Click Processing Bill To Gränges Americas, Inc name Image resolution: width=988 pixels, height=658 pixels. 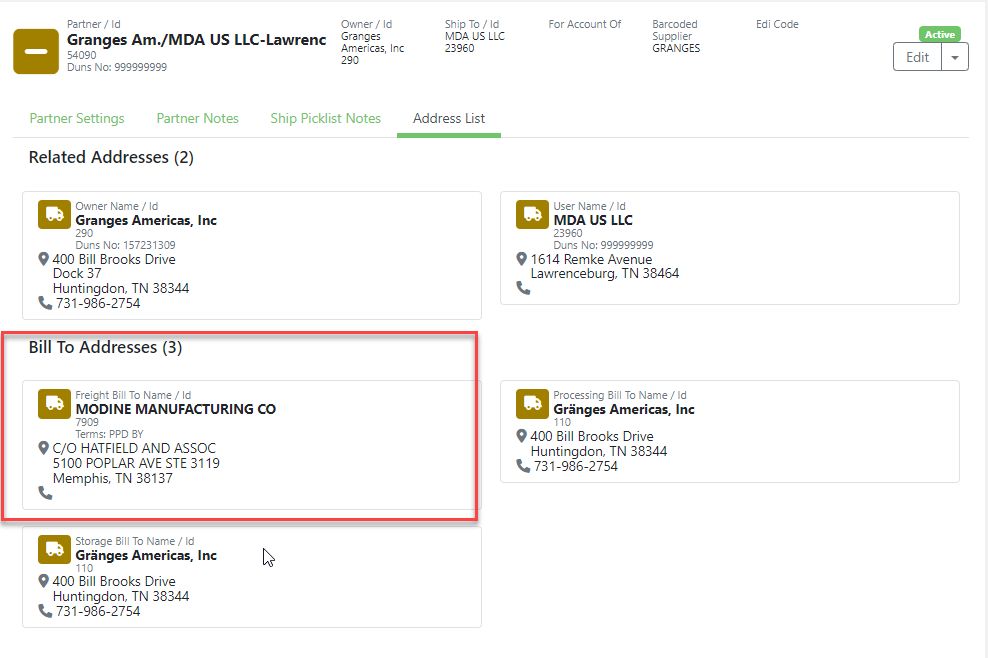[x=624, y=409]
